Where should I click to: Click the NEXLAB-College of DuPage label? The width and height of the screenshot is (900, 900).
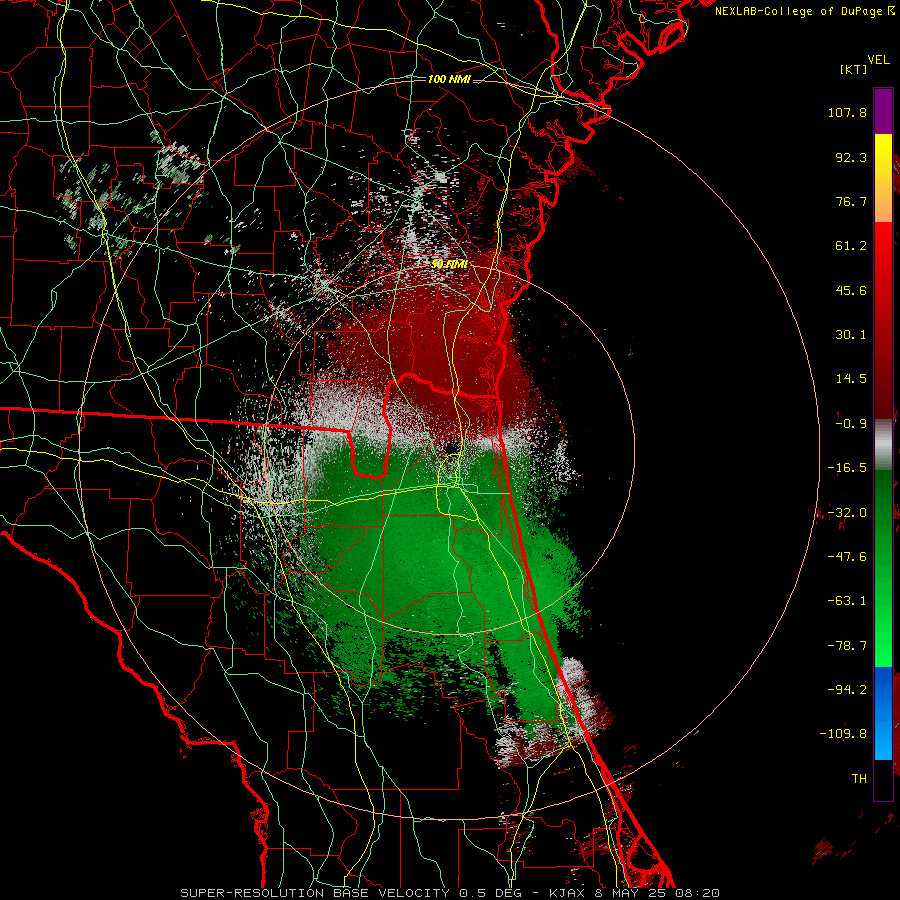[x=804, y=11]
